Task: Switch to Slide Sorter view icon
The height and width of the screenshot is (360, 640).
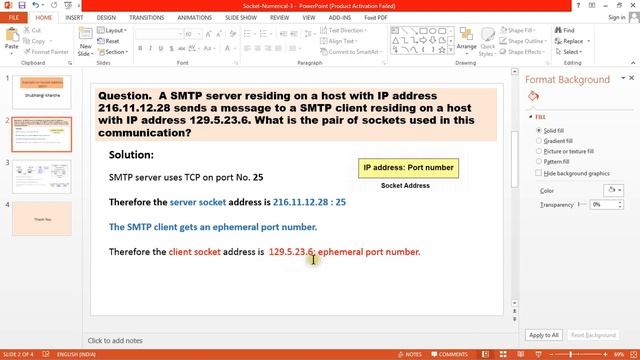Action: 503,354
